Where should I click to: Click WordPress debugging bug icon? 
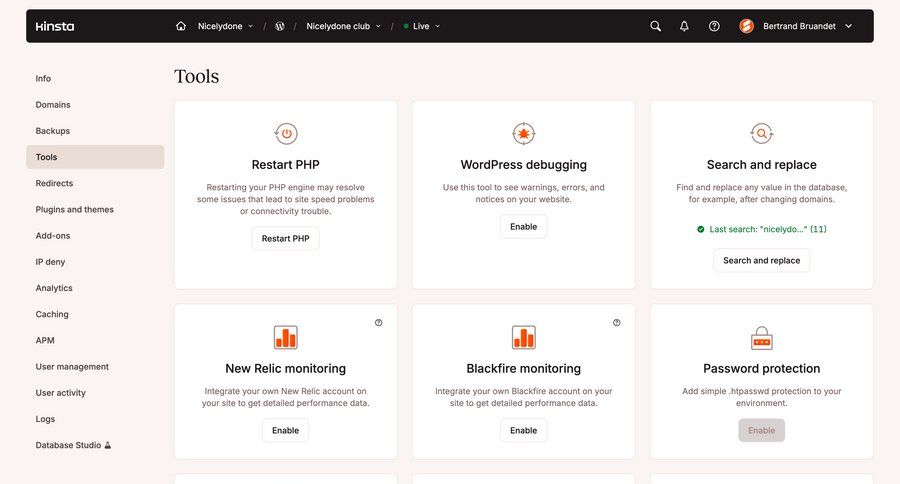(523, 134)
